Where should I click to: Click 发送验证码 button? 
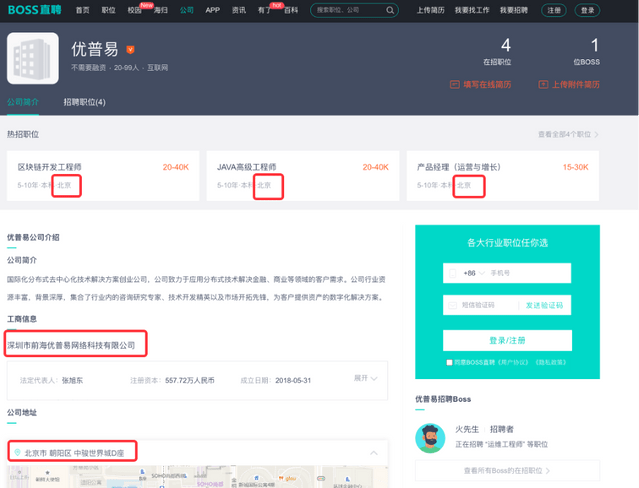(544, 305)
